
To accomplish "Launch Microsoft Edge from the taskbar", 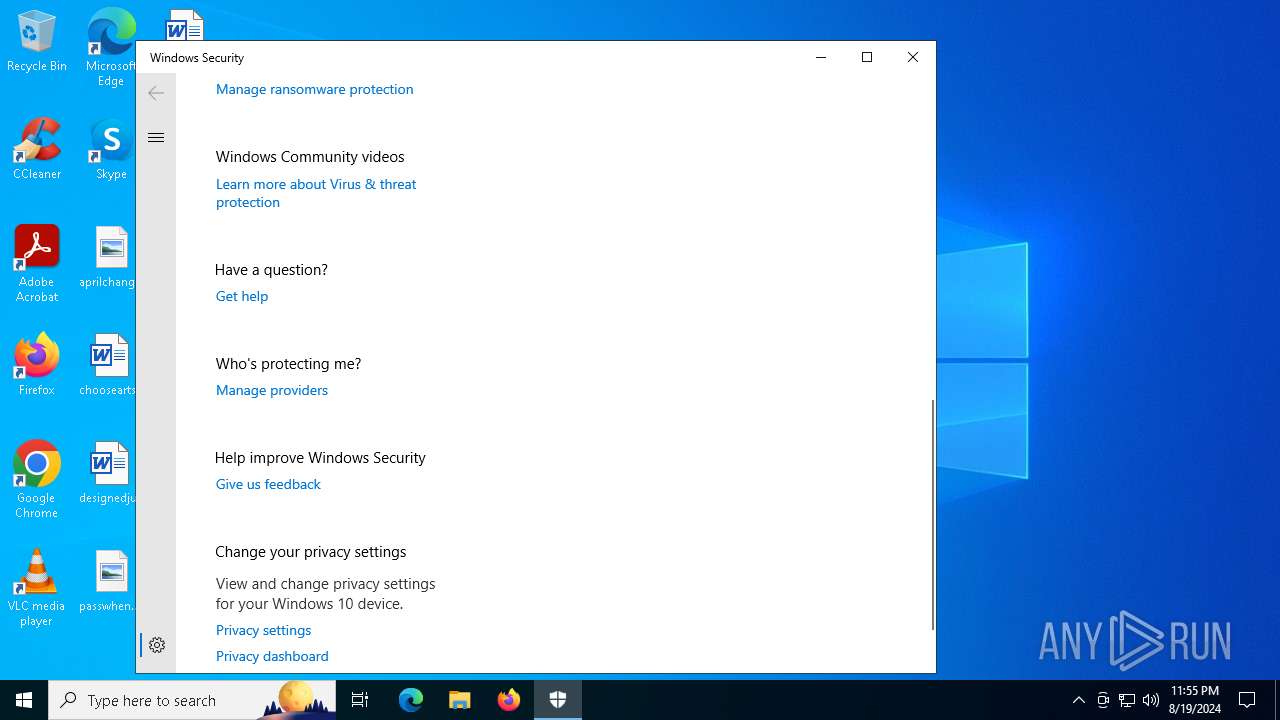I will (411, 700).
